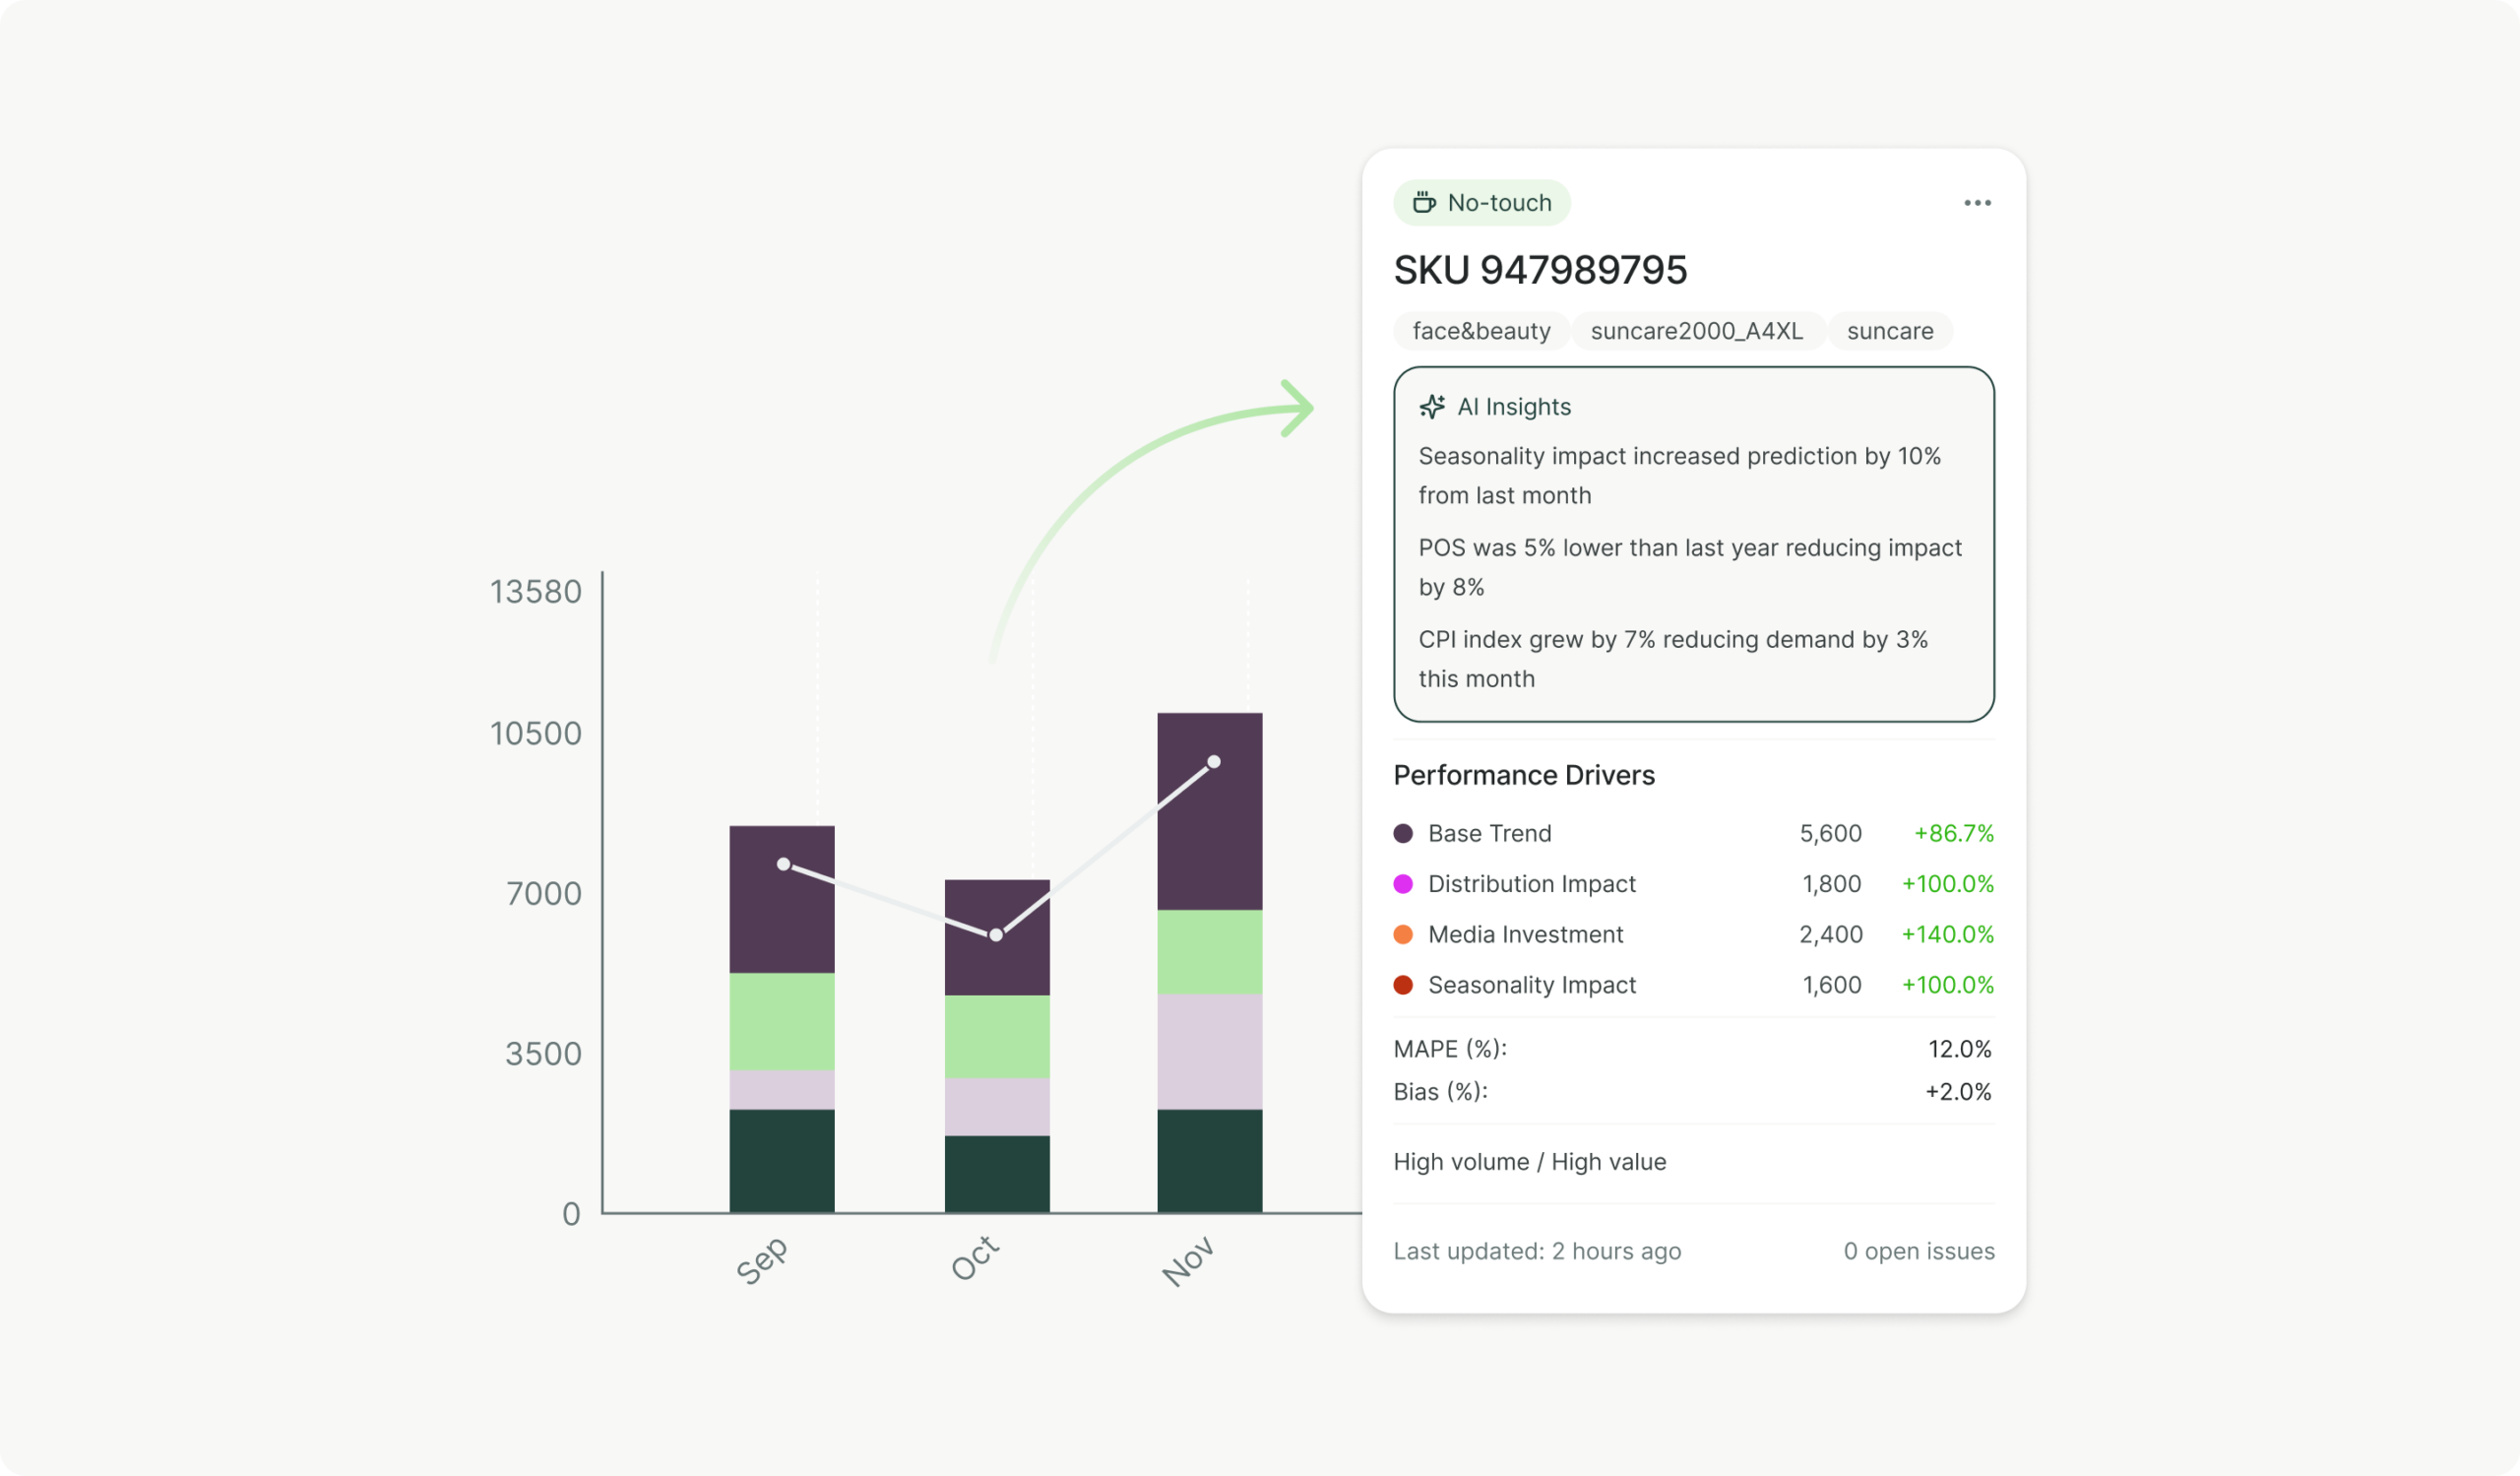The width and height of the screenshot is (2520, 1476).
Task: Click the Sep bar's light green segment
Action: (782, 1021)
